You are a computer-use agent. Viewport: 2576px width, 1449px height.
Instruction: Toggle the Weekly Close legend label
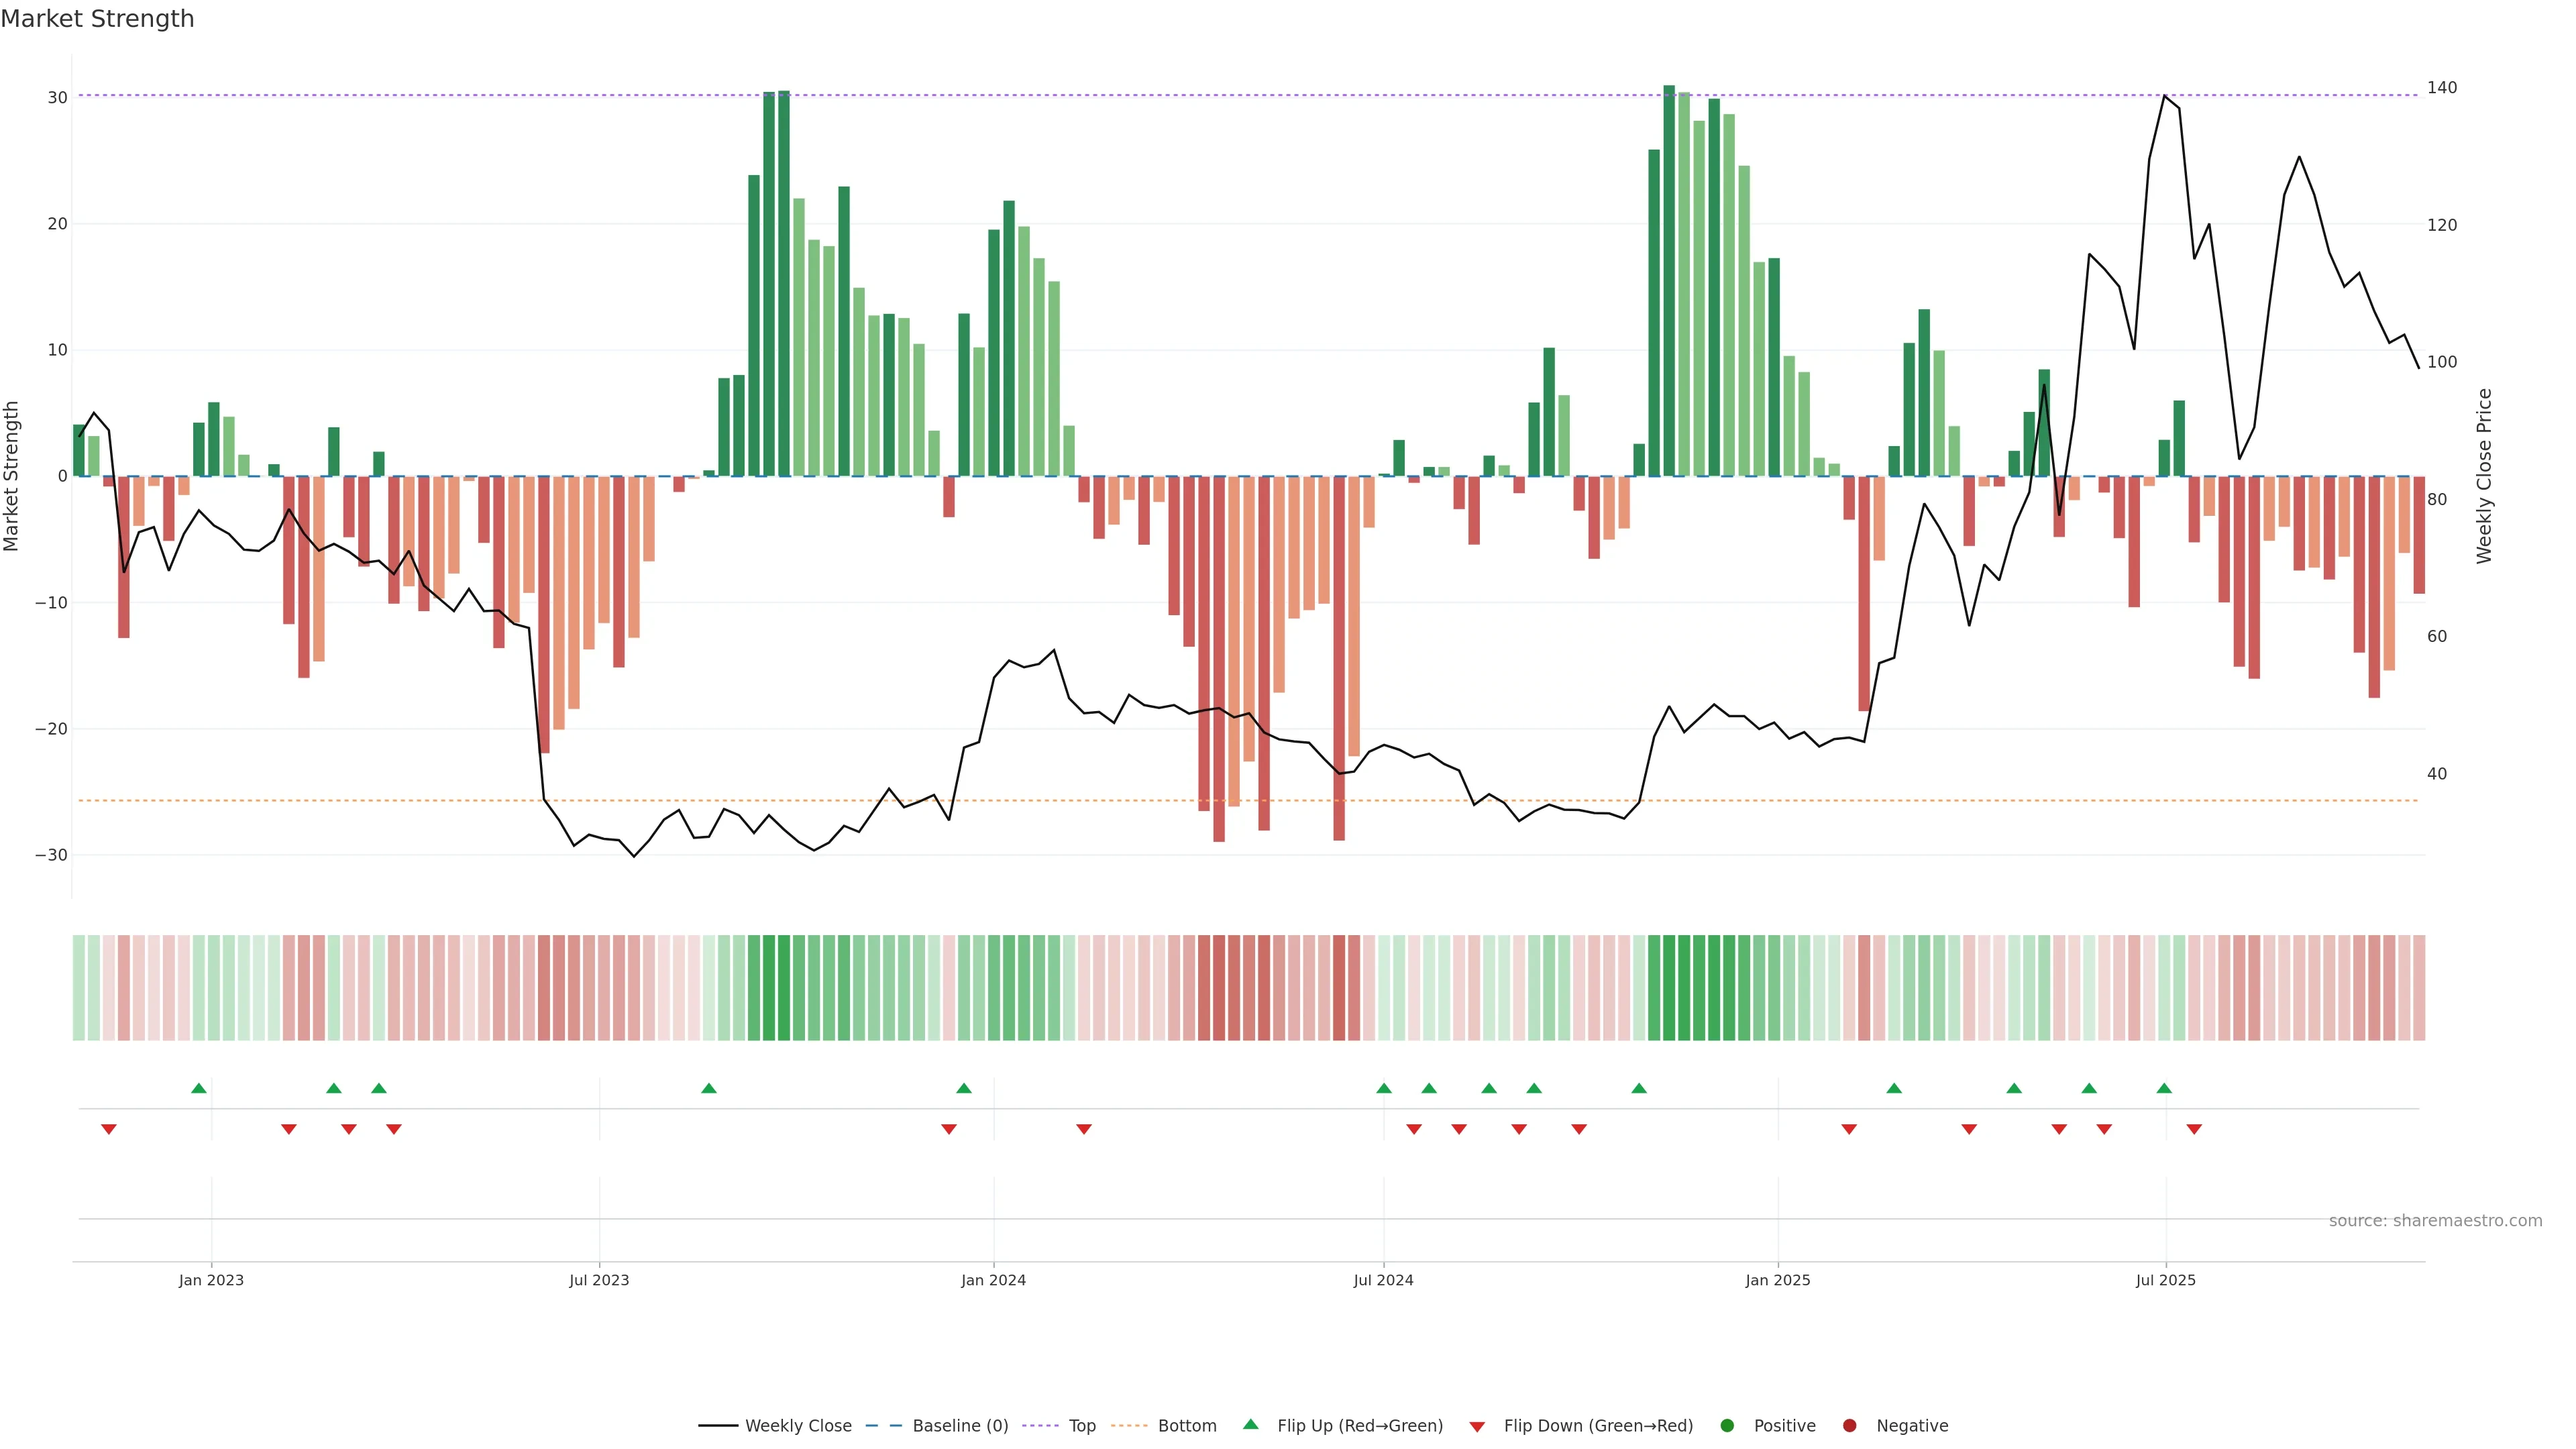(798, 1426)
